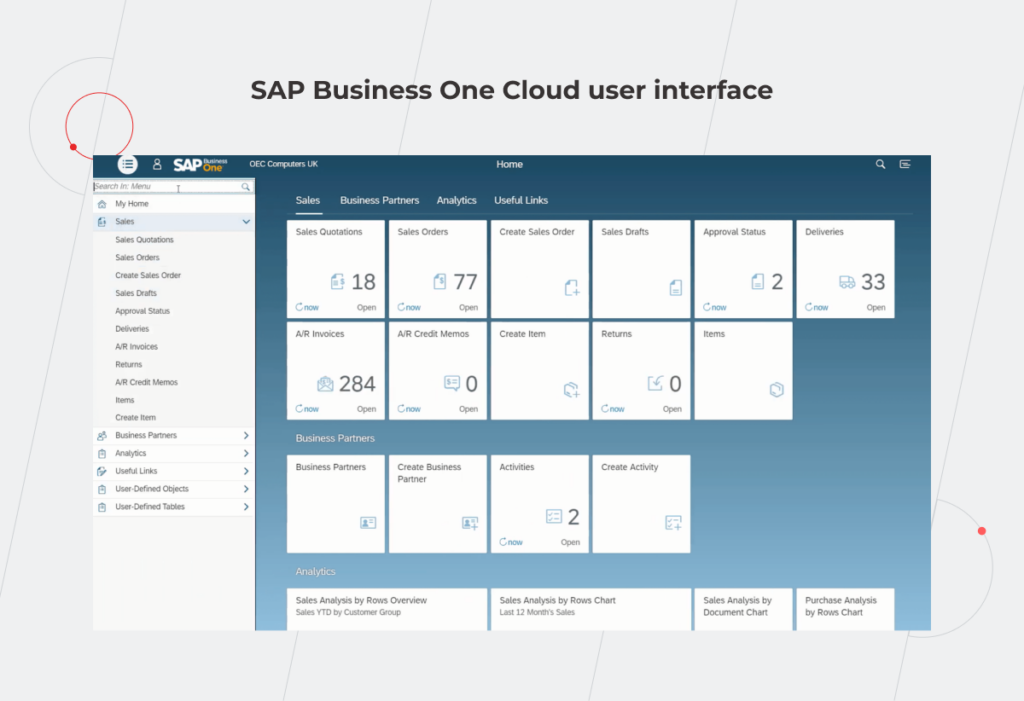Click the menu search magnifier icon
This screenshot has height=701, width=1024.
[246, 187]
